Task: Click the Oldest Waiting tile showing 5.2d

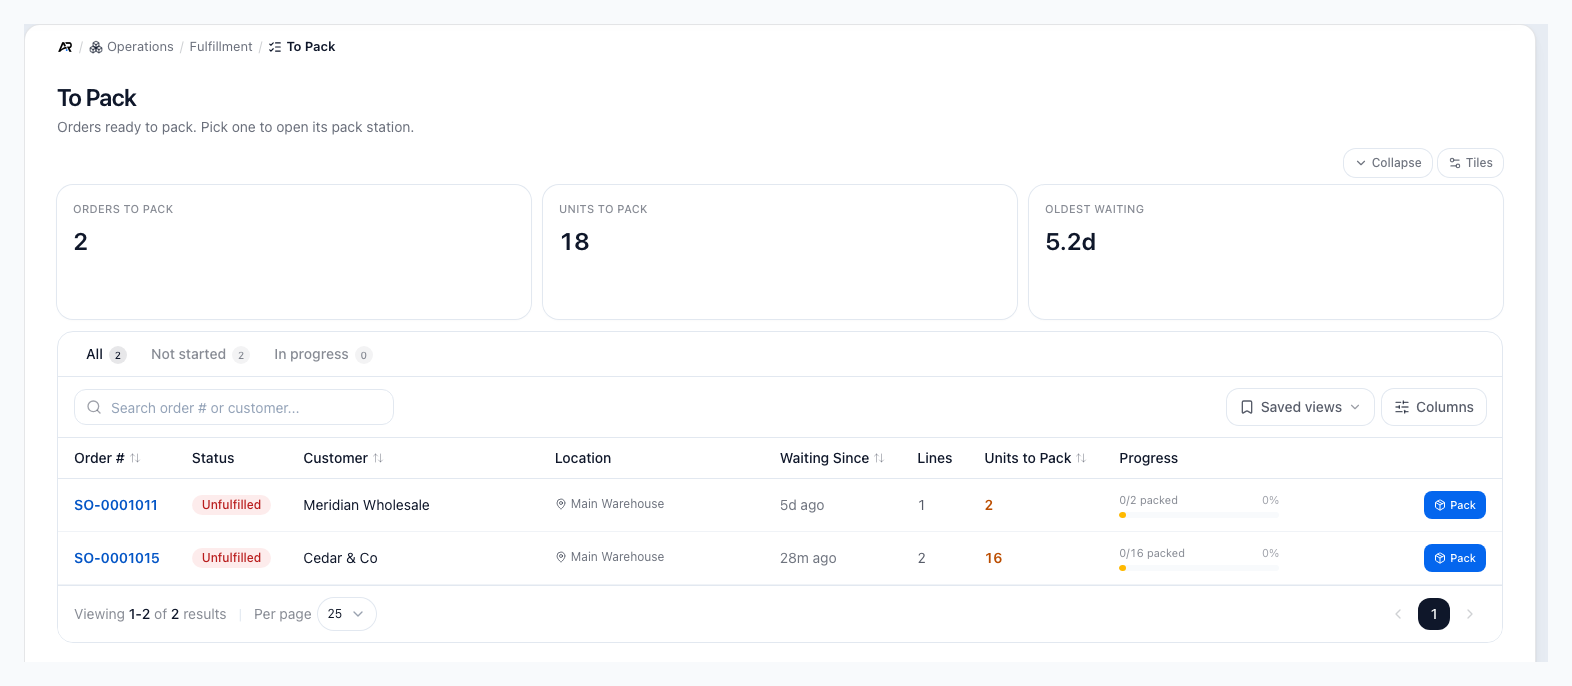Action: [x=1266, y=252]
